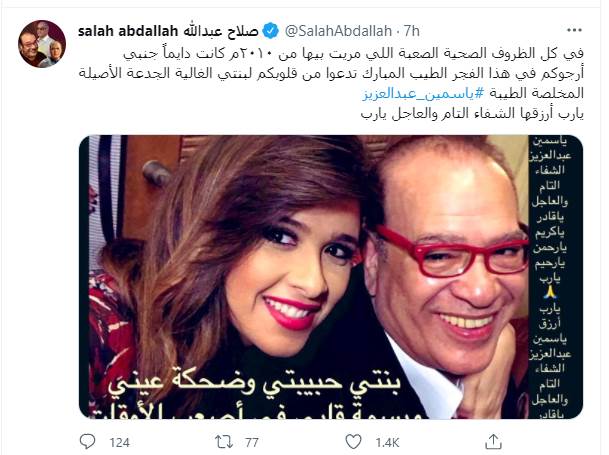Screen dimensions: 609x455
Task: Click the Arabic name صلاح عبدالله
Action: click(x=221, y=31)
